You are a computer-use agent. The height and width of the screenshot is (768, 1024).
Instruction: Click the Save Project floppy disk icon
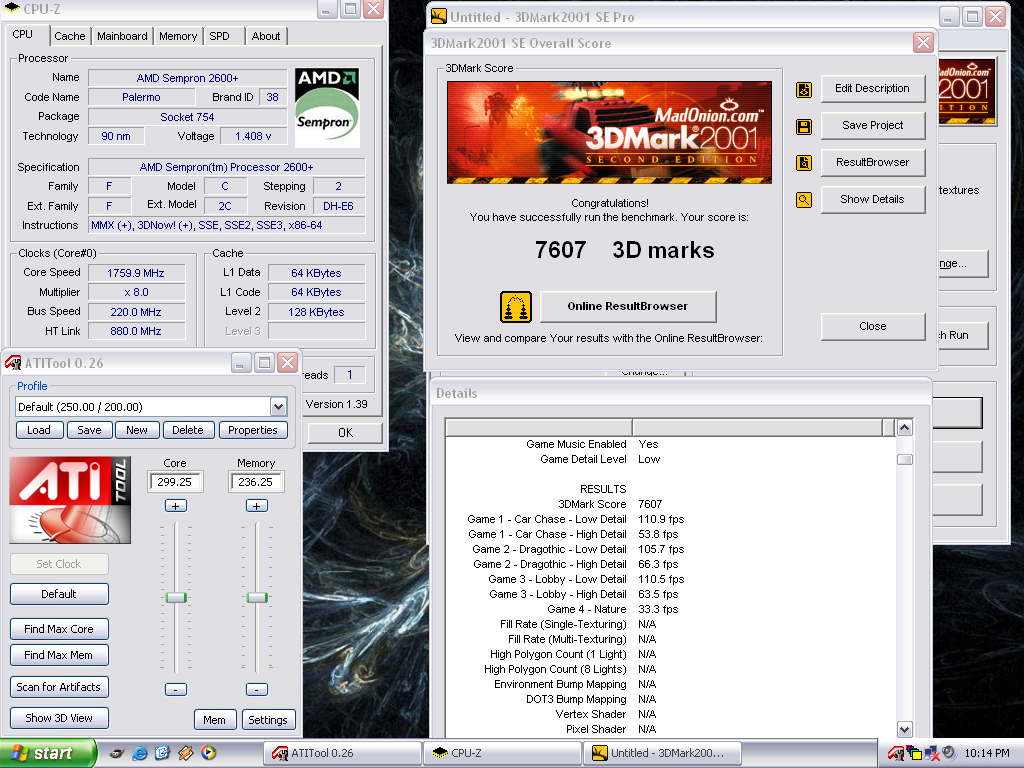[x=804, y=127]
